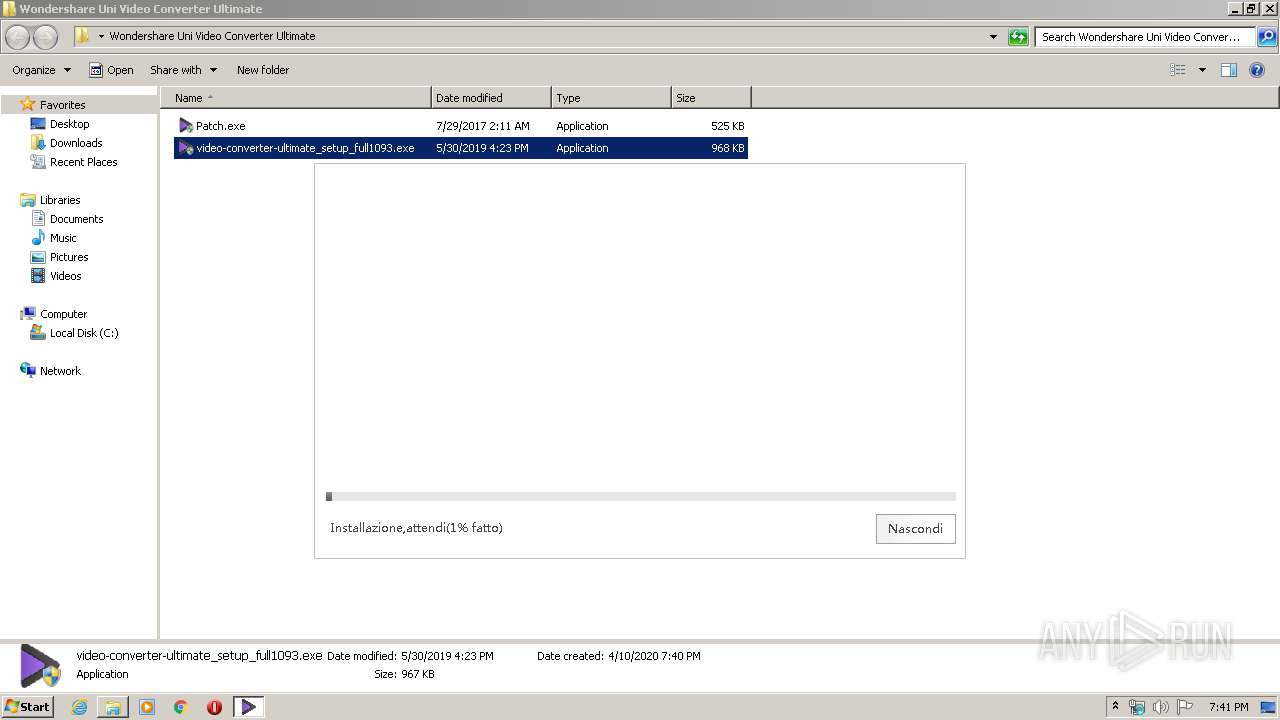Open Opera taskbar icon
Screen dimensions: 1280x720
(x=214, y=707)
